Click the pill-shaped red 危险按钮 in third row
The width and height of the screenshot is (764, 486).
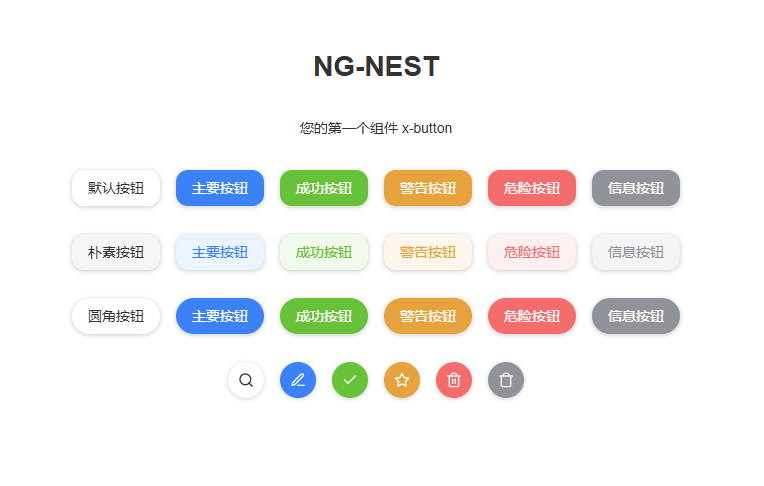click(x=532, y=316)
